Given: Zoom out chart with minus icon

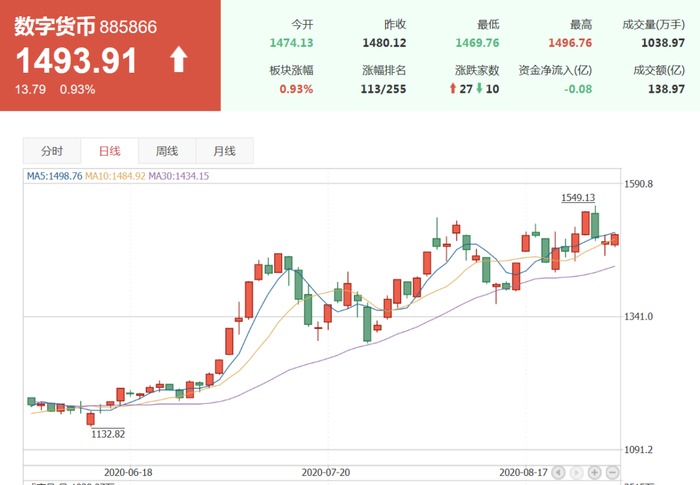Looking at the screenshot, I should pos(612,472).
